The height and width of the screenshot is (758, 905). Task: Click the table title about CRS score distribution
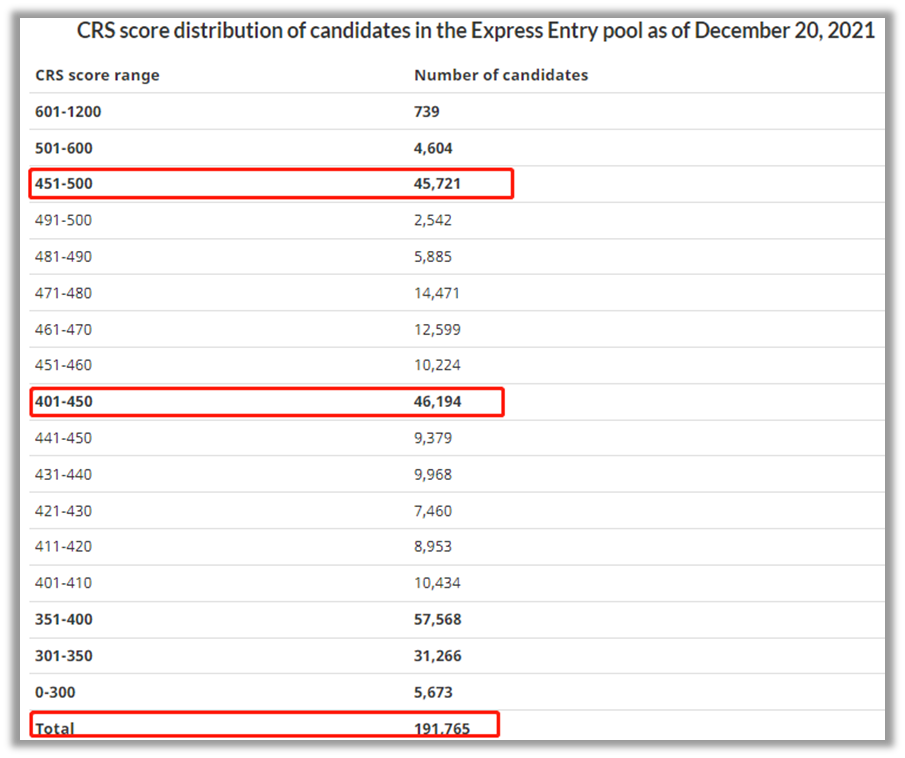pos(476,31)
